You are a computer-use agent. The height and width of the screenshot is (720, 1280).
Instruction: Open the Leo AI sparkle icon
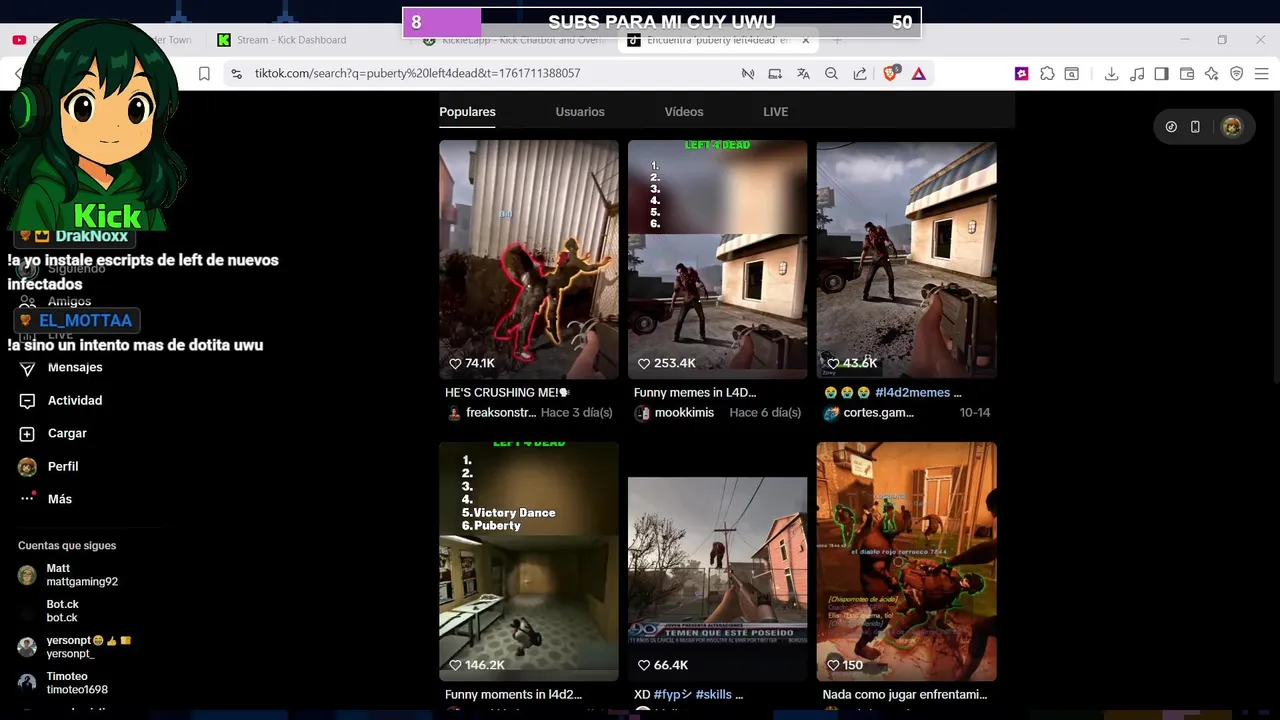pyautogui.click(x=1212, y=73)
